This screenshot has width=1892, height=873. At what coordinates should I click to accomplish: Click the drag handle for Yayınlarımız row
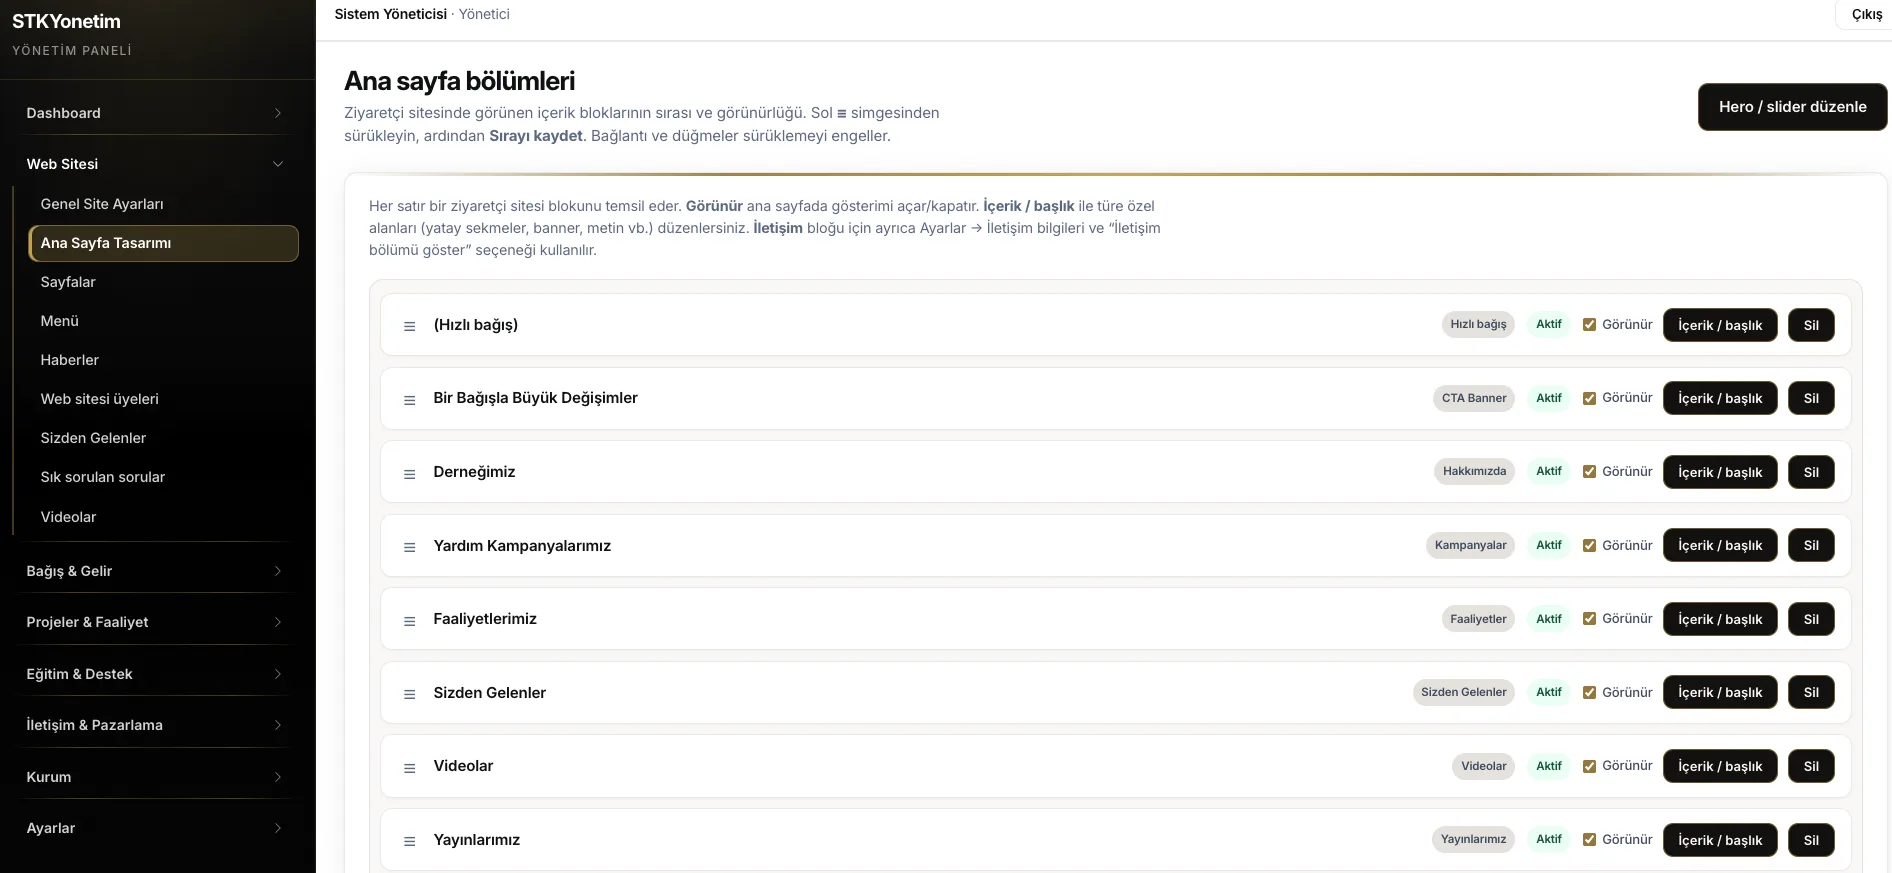pos(409,841)
